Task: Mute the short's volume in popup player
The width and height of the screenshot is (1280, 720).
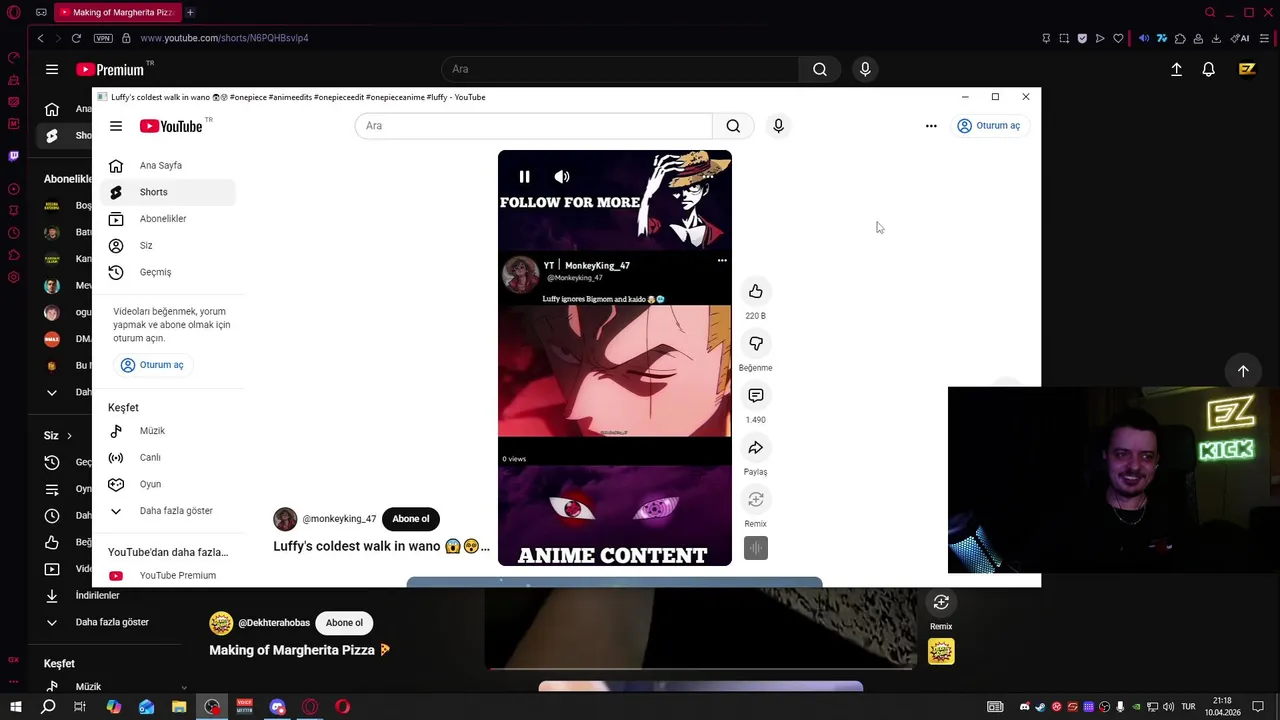Action: coord(562,177)
